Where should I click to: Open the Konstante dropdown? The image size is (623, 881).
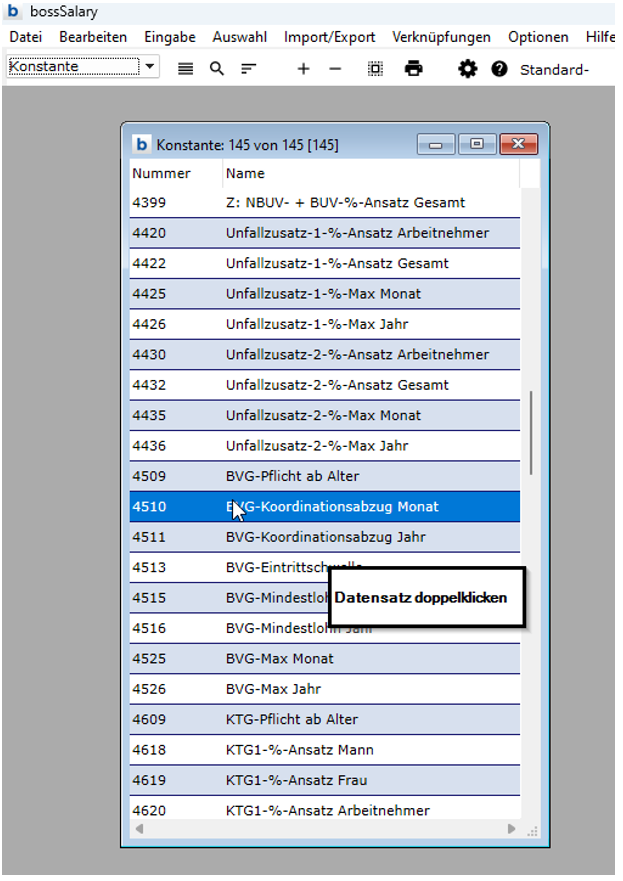coord(150,67)
